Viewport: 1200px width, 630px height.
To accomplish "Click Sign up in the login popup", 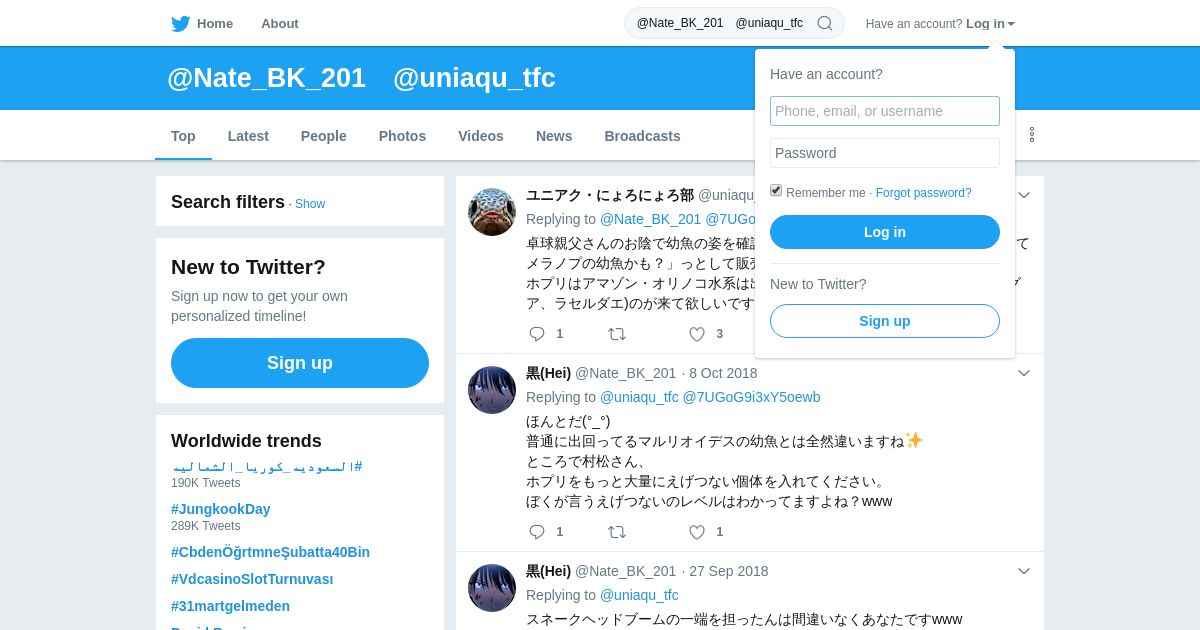I will [x=885, y=321].
